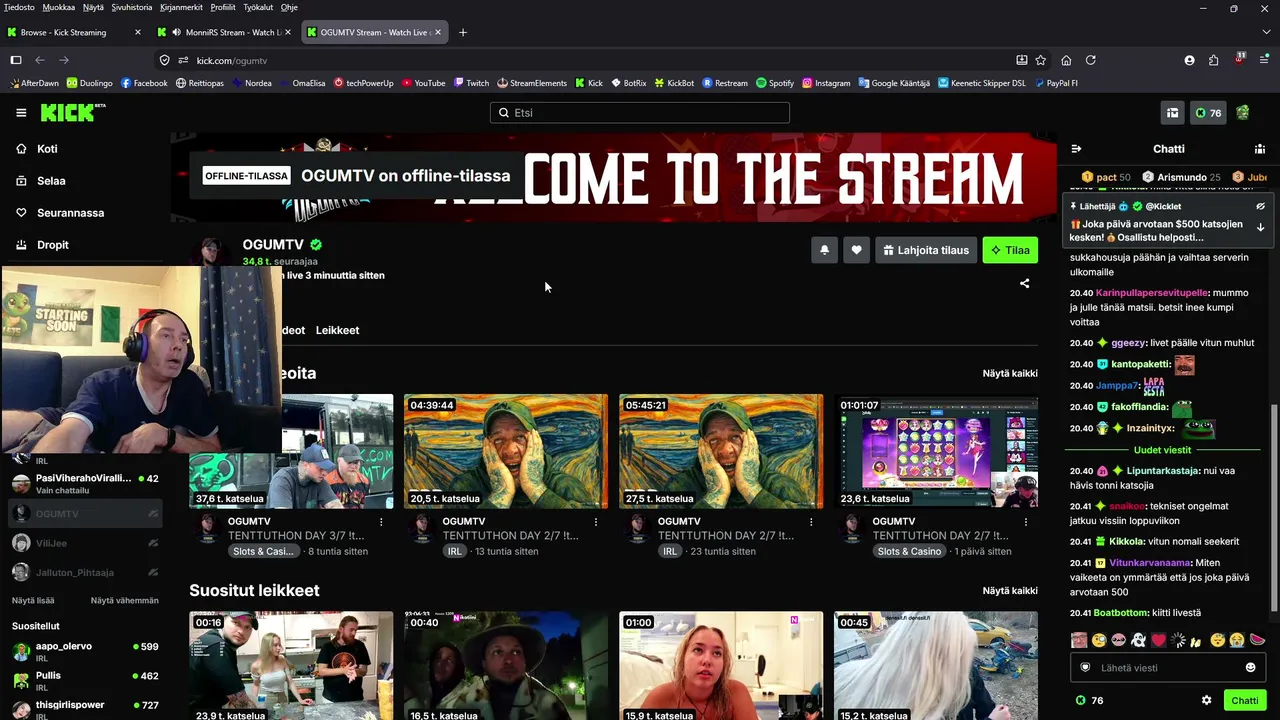Image resolution: width=1280 pixels, height=720 pixels.
Task: Play the 00:16 clip thumbnail
Action: [291, 666]
